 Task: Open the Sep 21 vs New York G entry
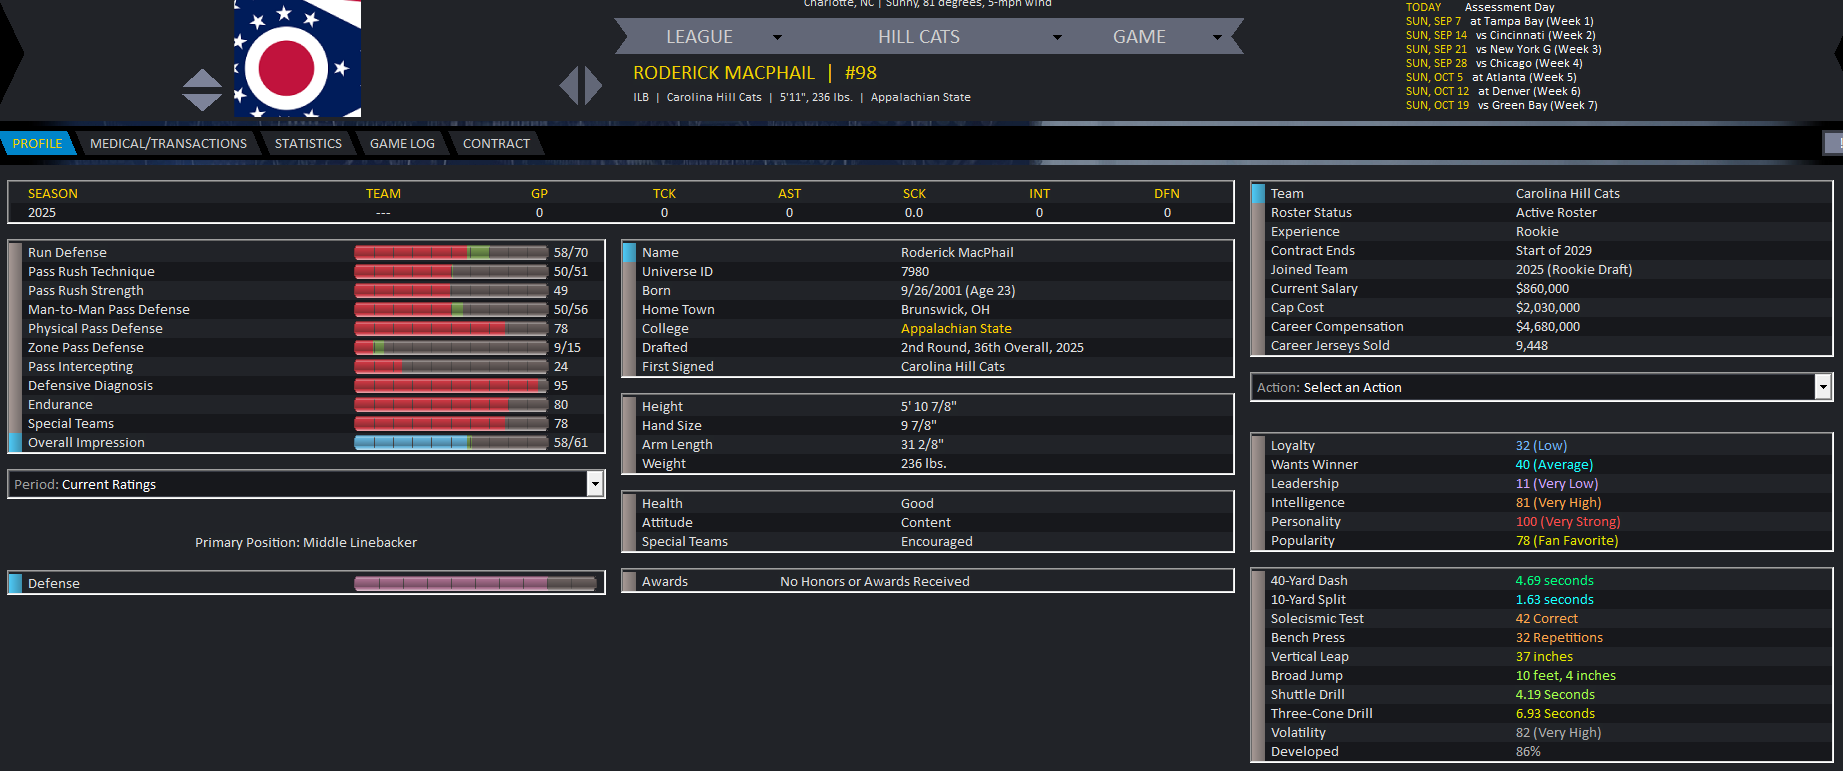1503,49
